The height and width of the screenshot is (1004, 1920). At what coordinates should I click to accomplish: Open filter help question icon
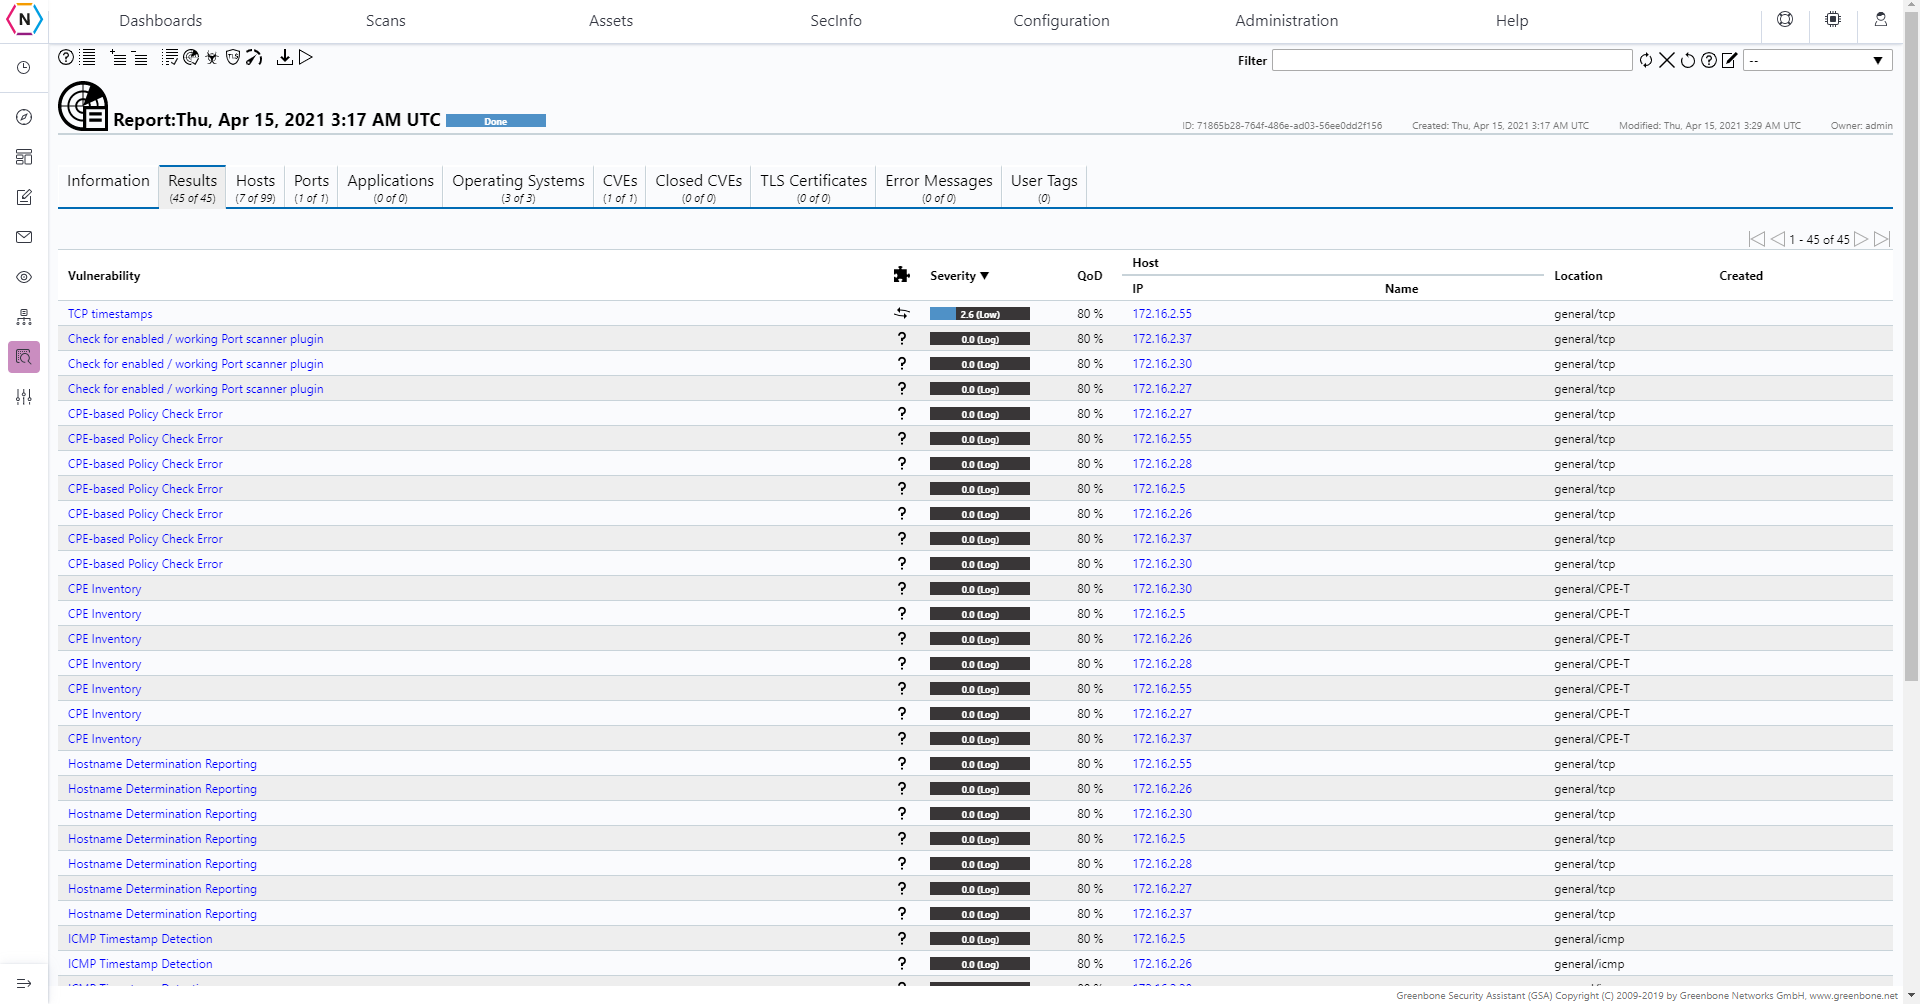1709,60
